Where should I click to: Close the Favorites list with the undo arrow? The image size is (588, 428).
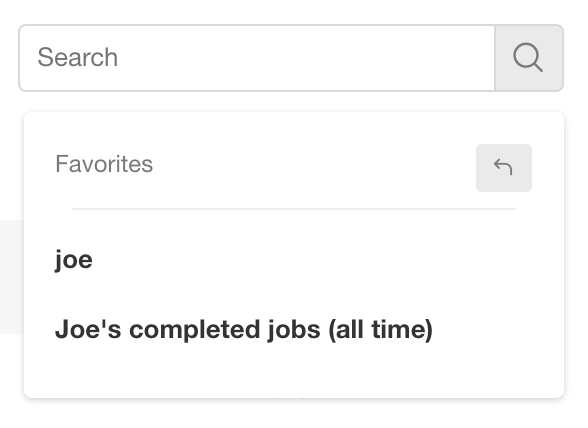coord(504,168)
